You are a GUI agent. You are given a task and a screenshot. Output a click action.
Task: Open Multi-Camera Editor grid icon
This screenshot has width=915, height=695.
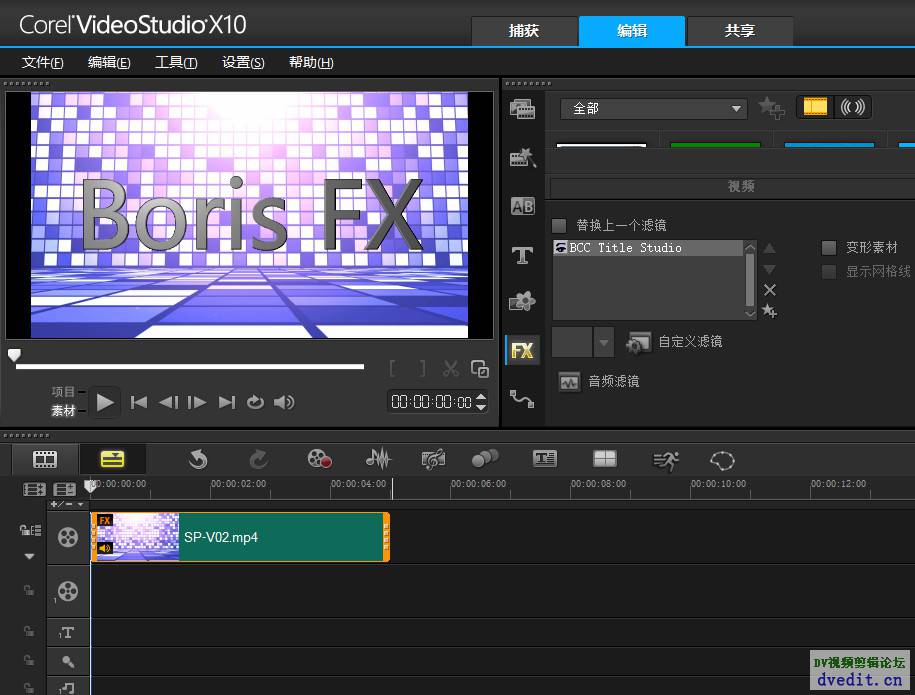[x=605, y=459]
